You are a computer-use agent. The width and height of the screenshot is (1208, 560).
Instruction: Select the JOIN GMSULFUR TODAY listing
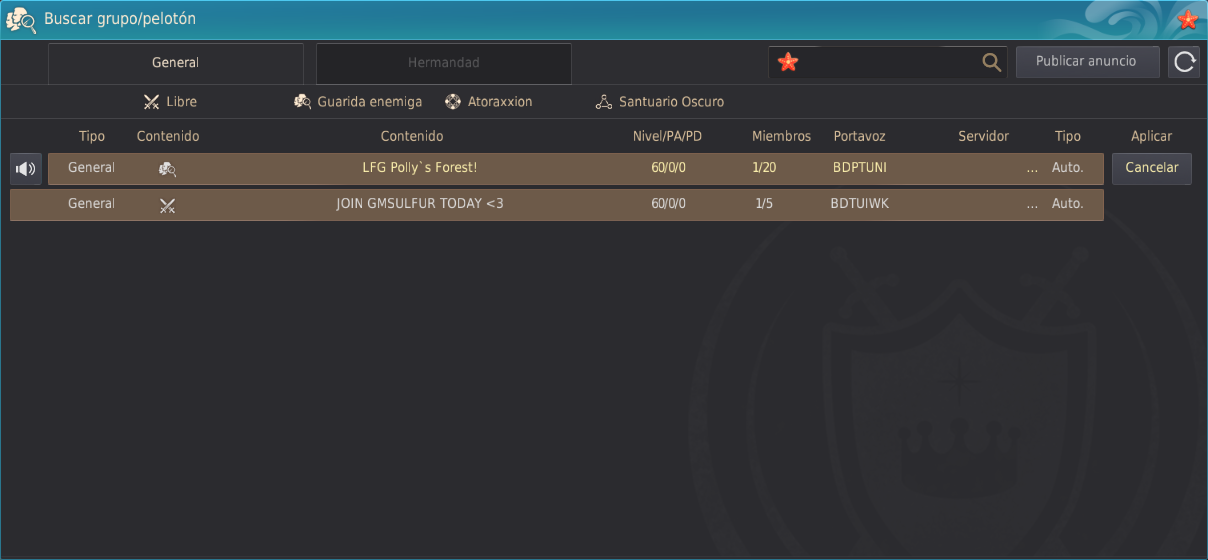coord(420,204)
